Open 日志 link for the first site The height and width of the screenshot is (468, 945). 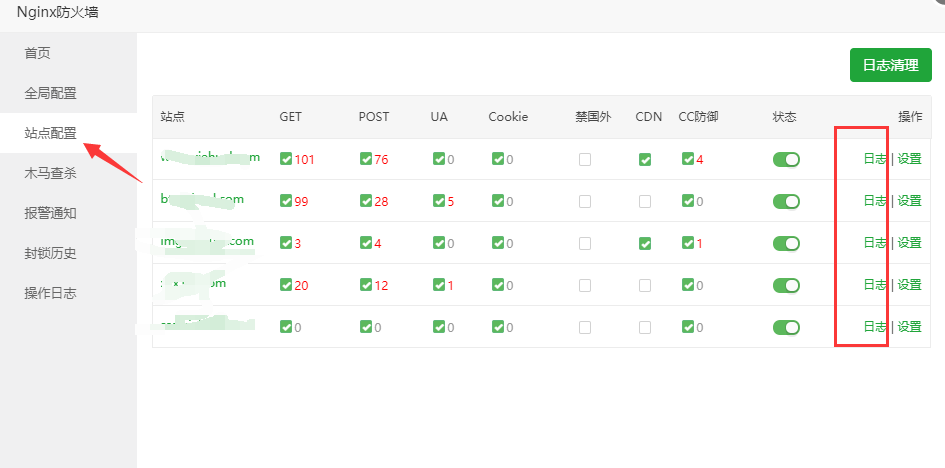tap(874, 159)
